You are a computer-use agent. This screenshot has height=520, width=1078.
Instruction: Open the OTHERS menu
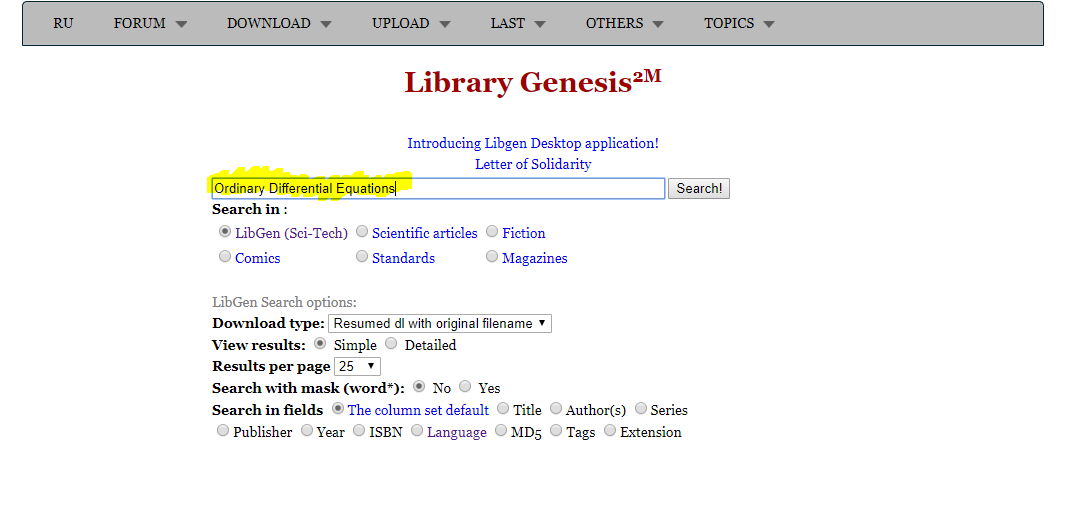[625, 23]
